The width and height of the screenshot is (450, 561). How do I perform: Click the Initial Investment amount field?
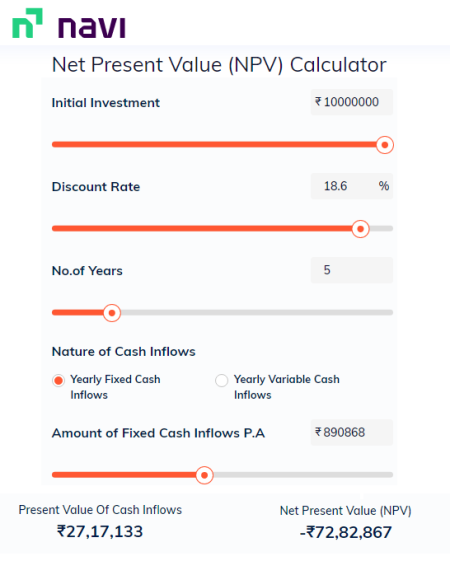pos(352,102)
